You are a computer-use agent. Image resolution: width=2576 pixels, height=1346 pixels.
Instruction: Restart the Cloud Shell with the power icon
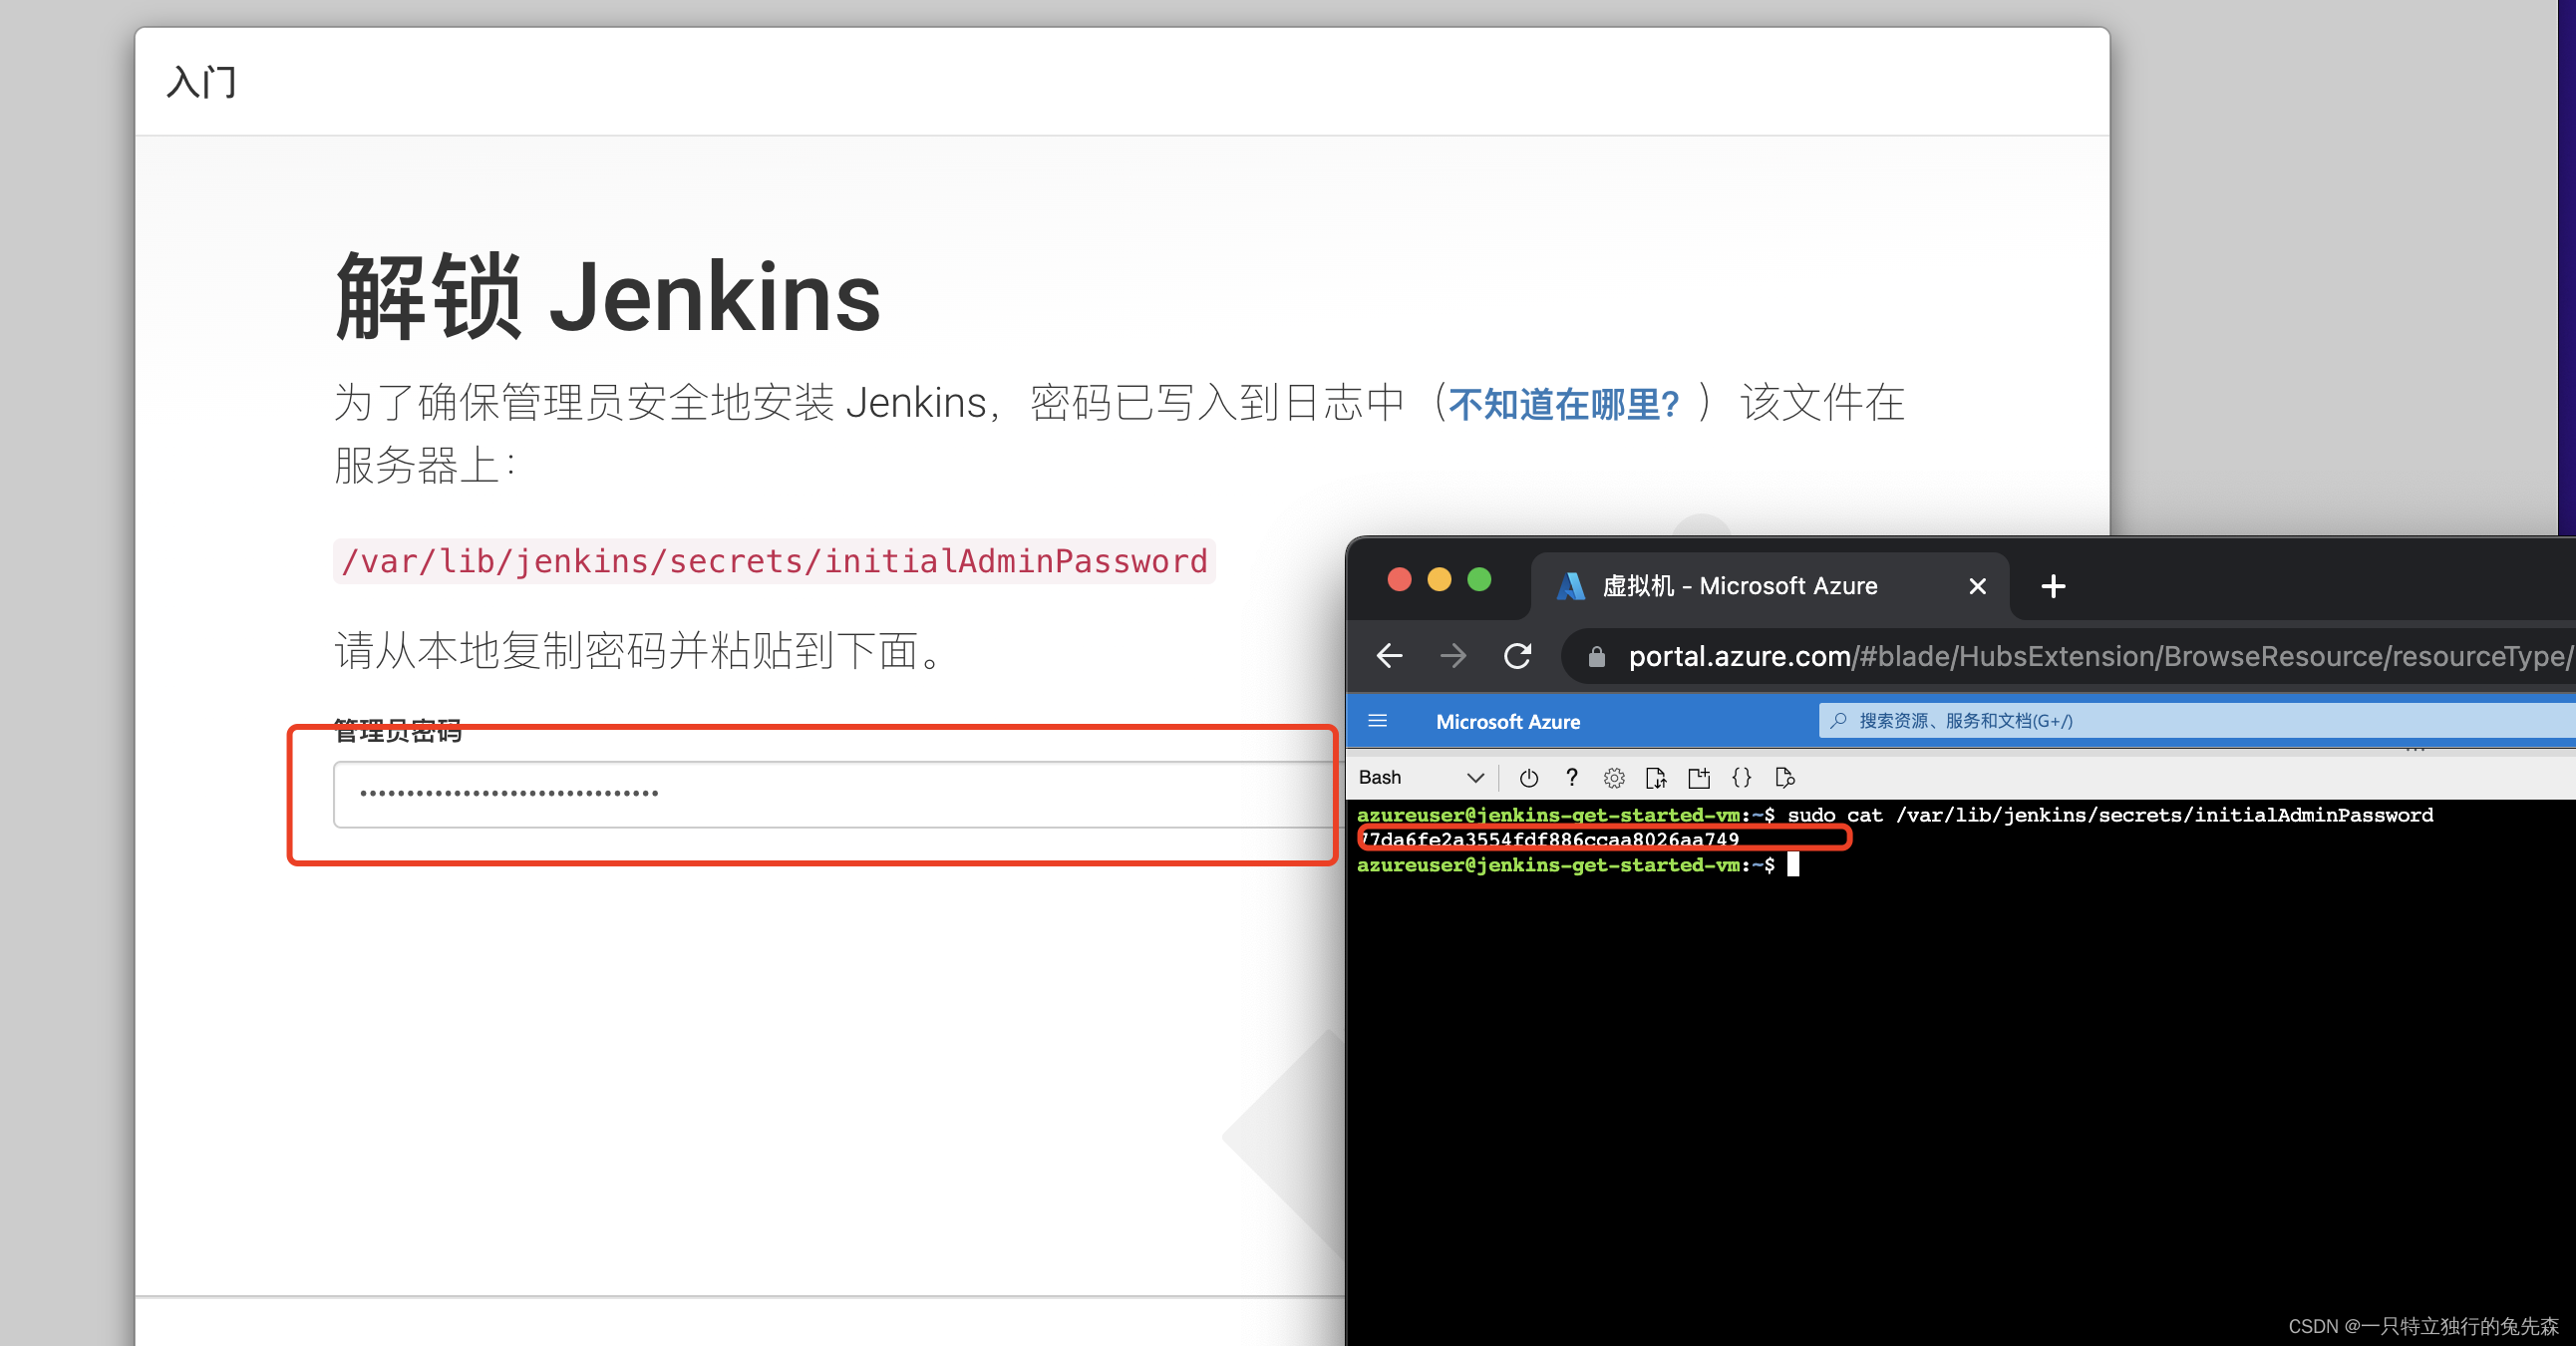pos(1528,778)
